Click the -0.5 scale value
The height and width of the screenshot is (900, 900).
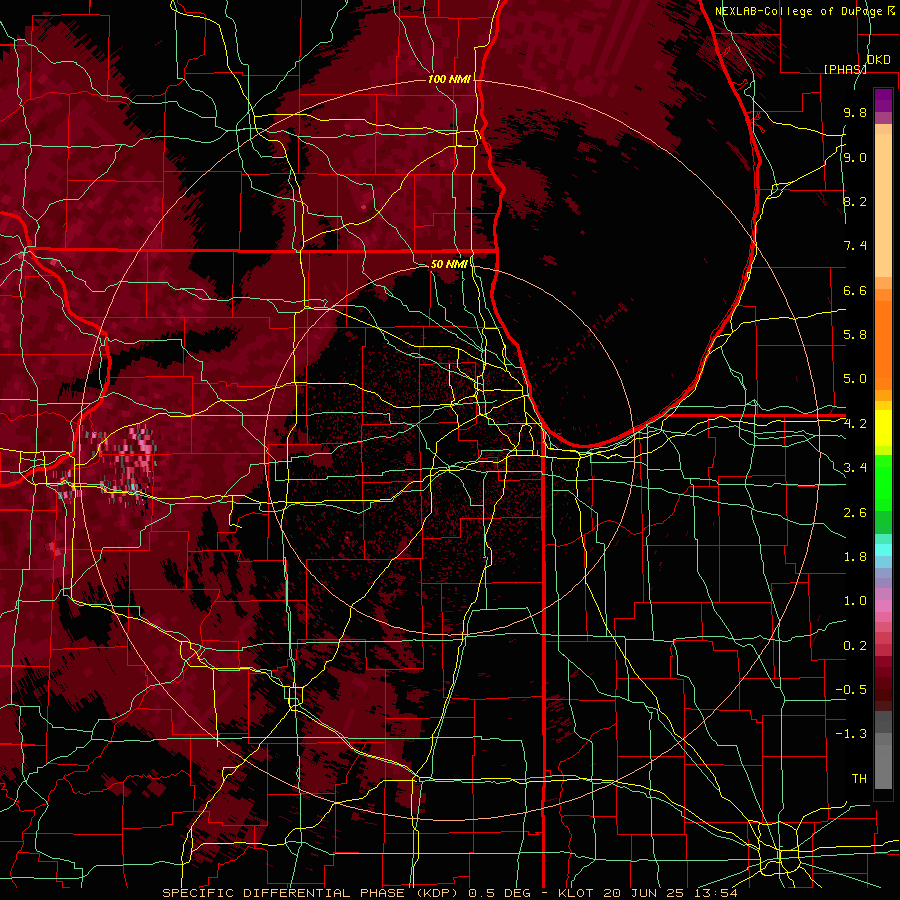(x=851, y=690)
